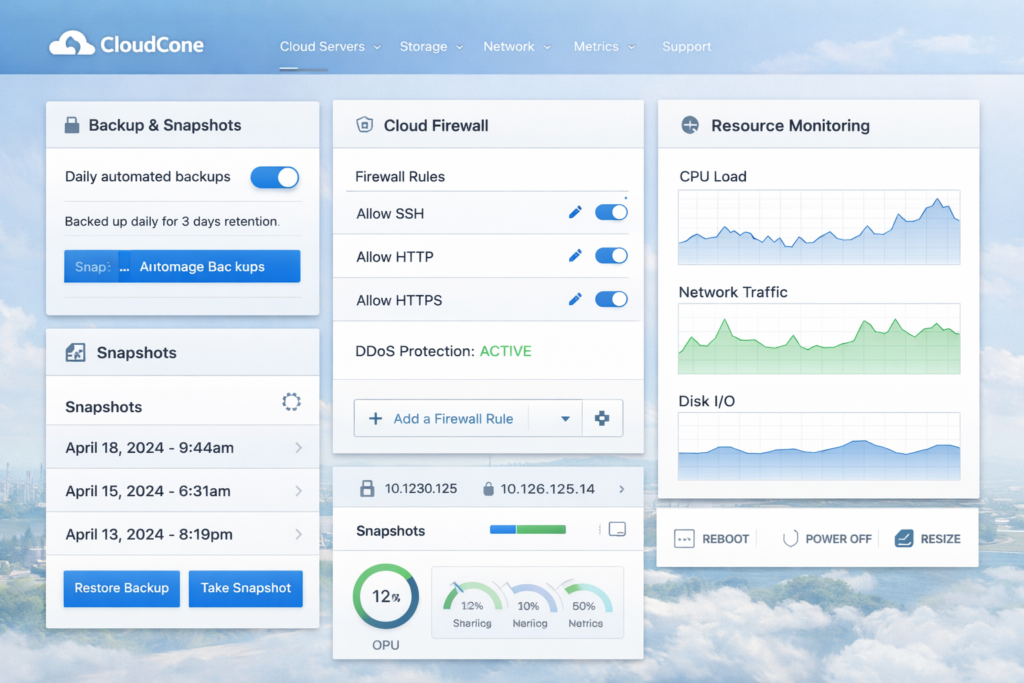Screen dimensions: 1024x683
Task: Click the pencil icon beside Allow SSH
Action: 575,212
